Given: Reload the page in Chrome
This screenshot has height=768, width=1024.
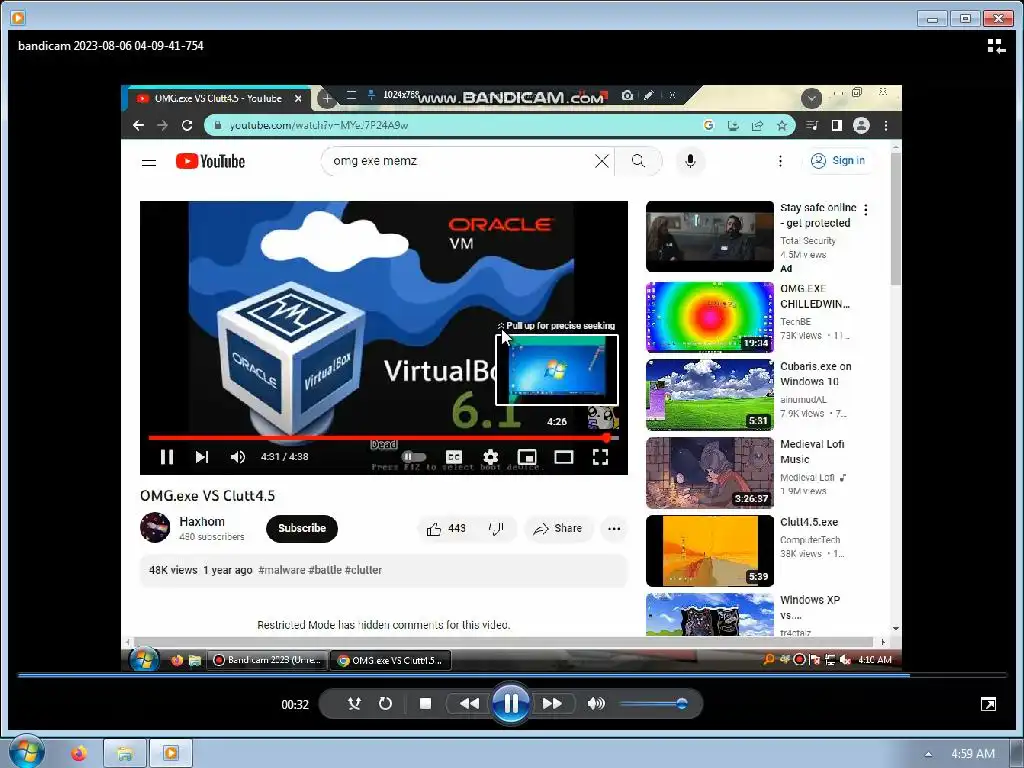Looking at the screenshot, I should 187,125.
